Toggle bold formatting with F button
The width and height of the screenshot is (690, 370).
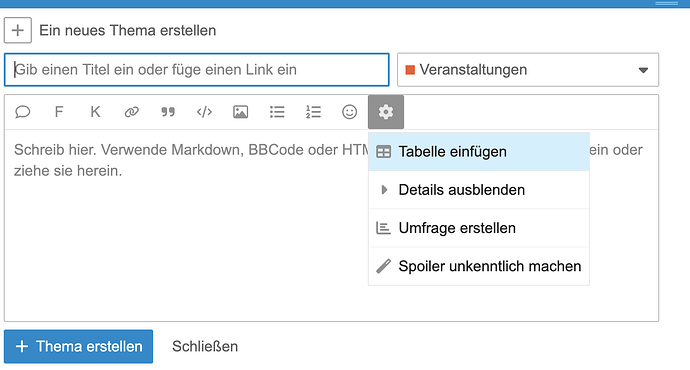(x=59, y=112)
